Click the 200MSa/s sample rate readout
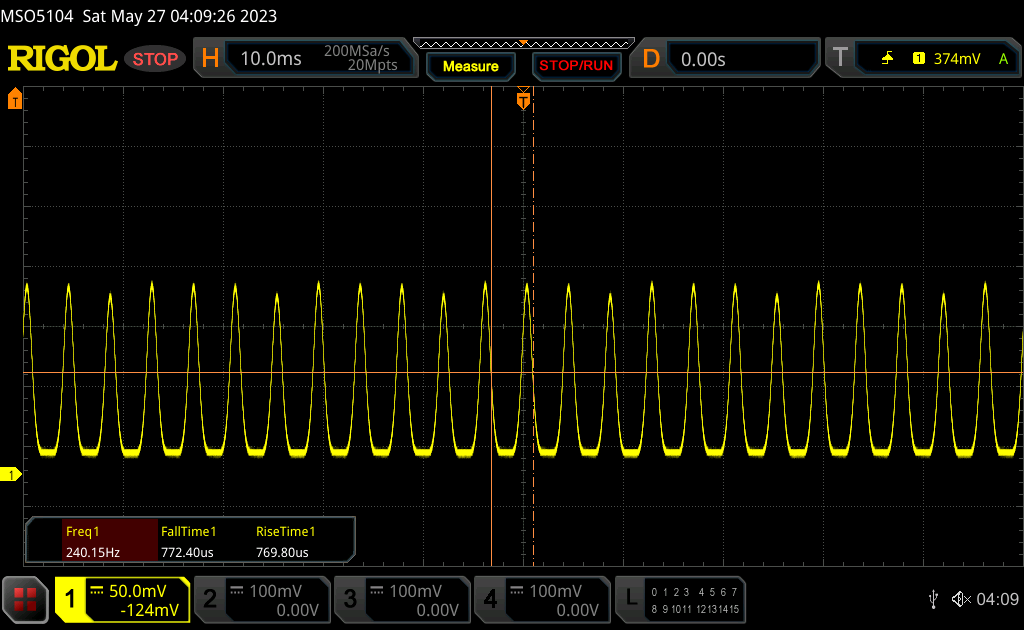This screenshot has height=630, width=1024. coord(357,51)
